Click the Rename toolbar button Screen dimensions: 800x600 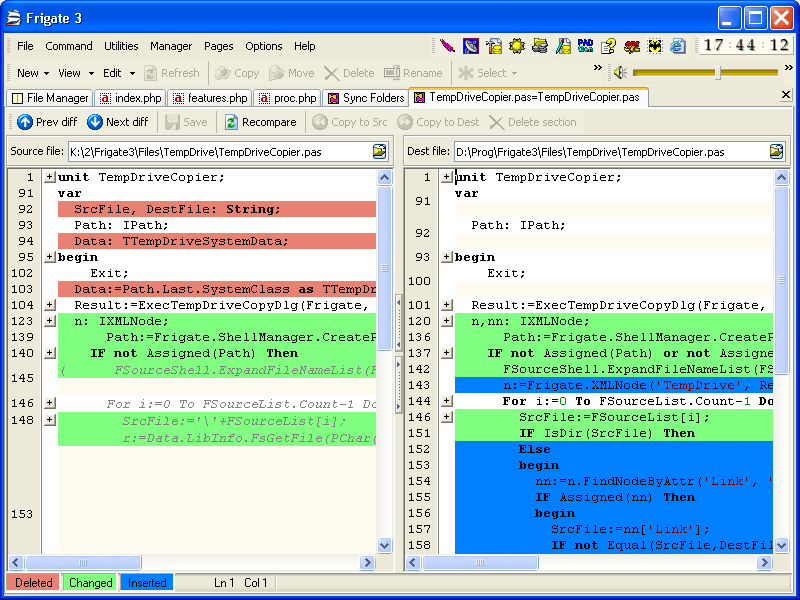coord(413,73)
